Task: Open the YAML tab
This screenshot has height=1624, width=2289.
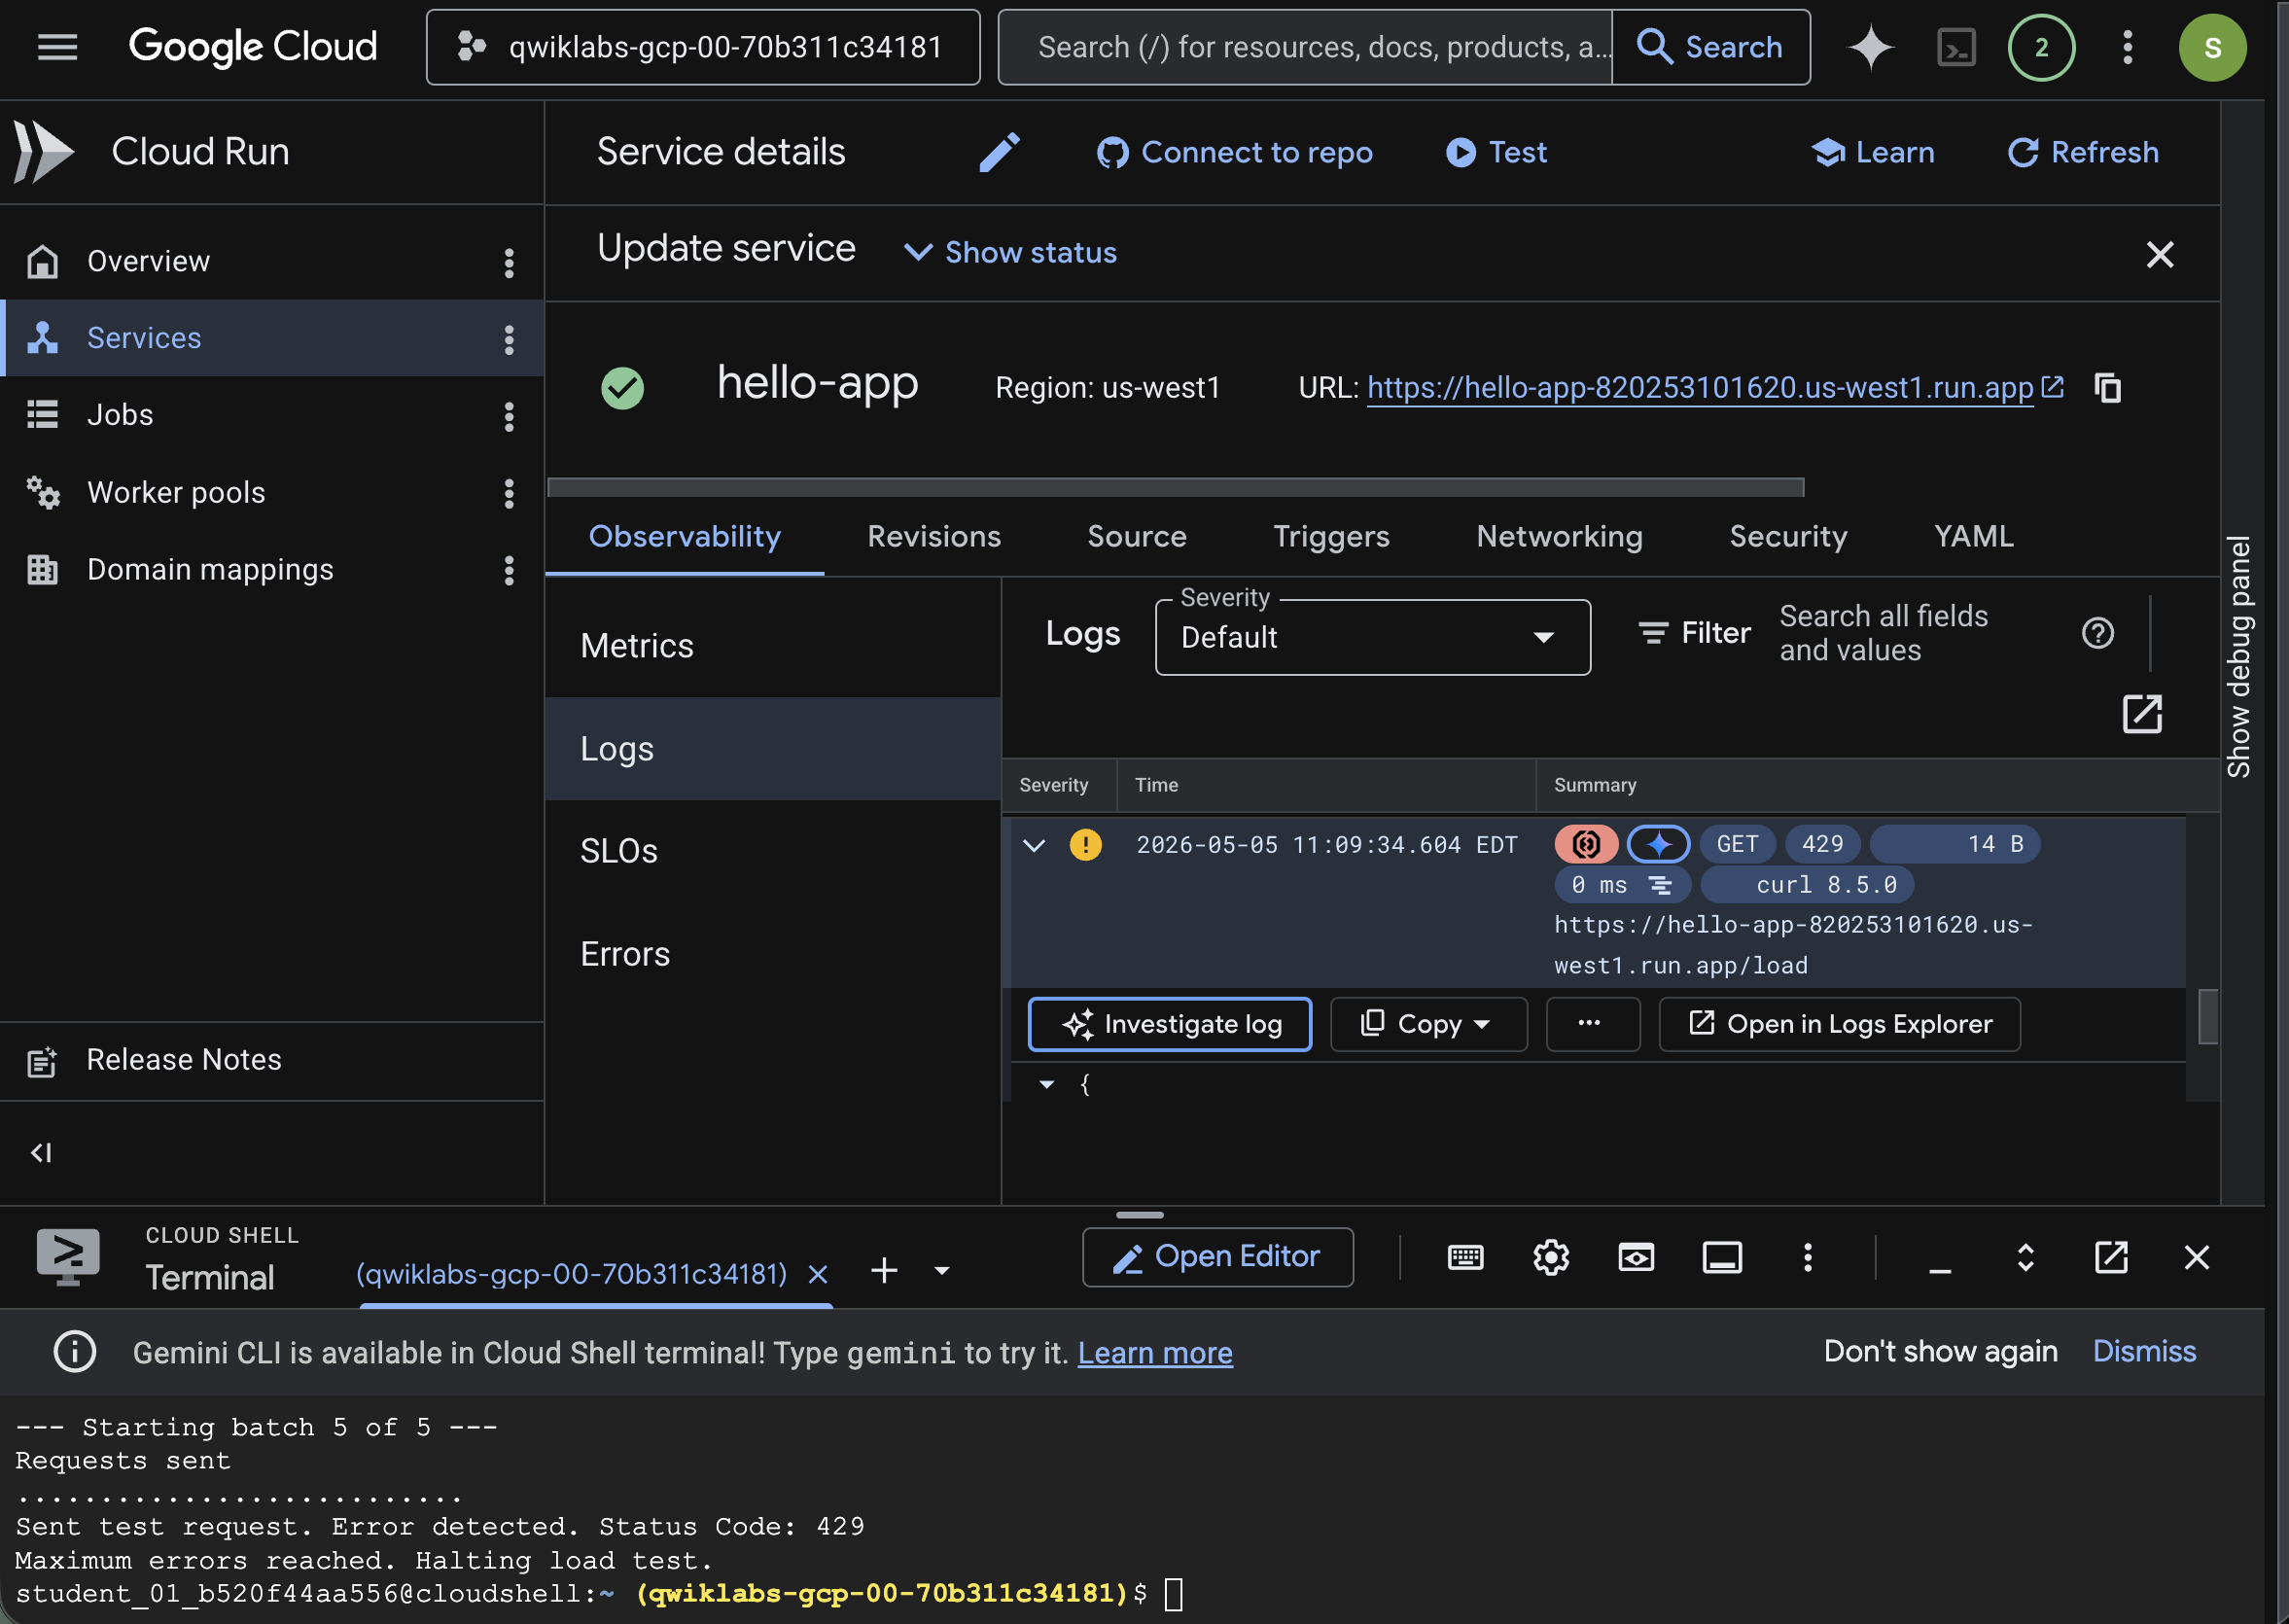Action: pyautogui.click(x=1973, y=537)
